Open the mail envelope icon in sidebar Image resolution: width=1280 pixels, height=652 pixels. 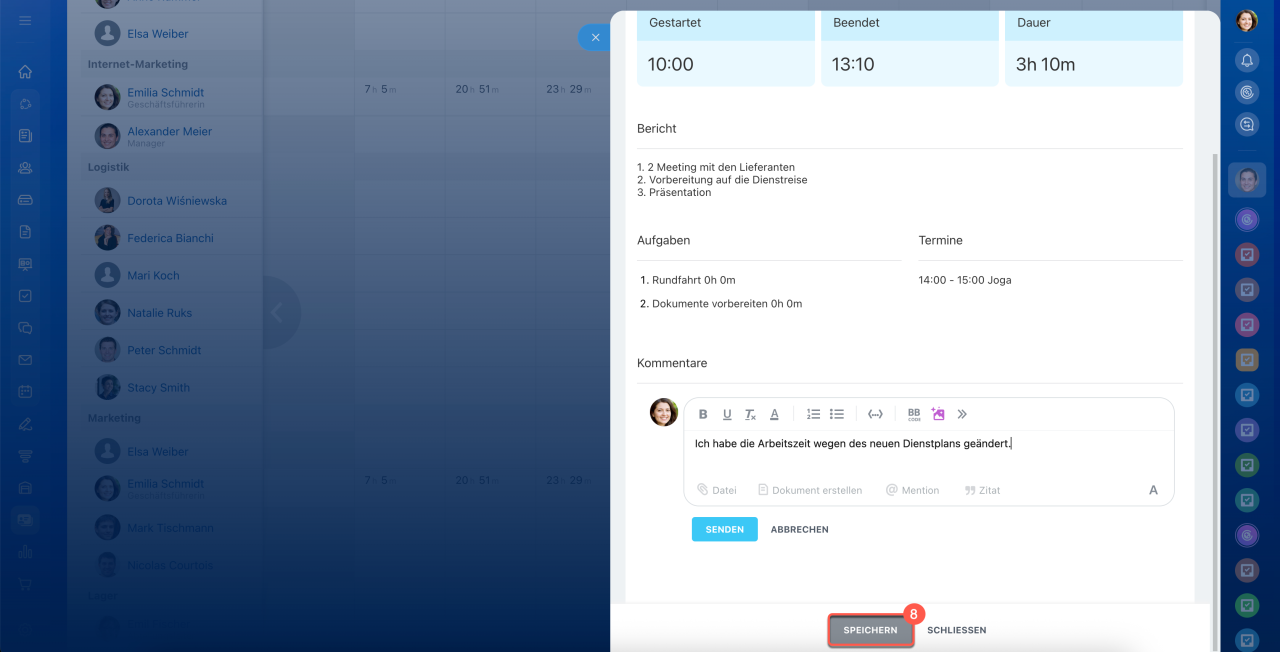pos(25,360)
